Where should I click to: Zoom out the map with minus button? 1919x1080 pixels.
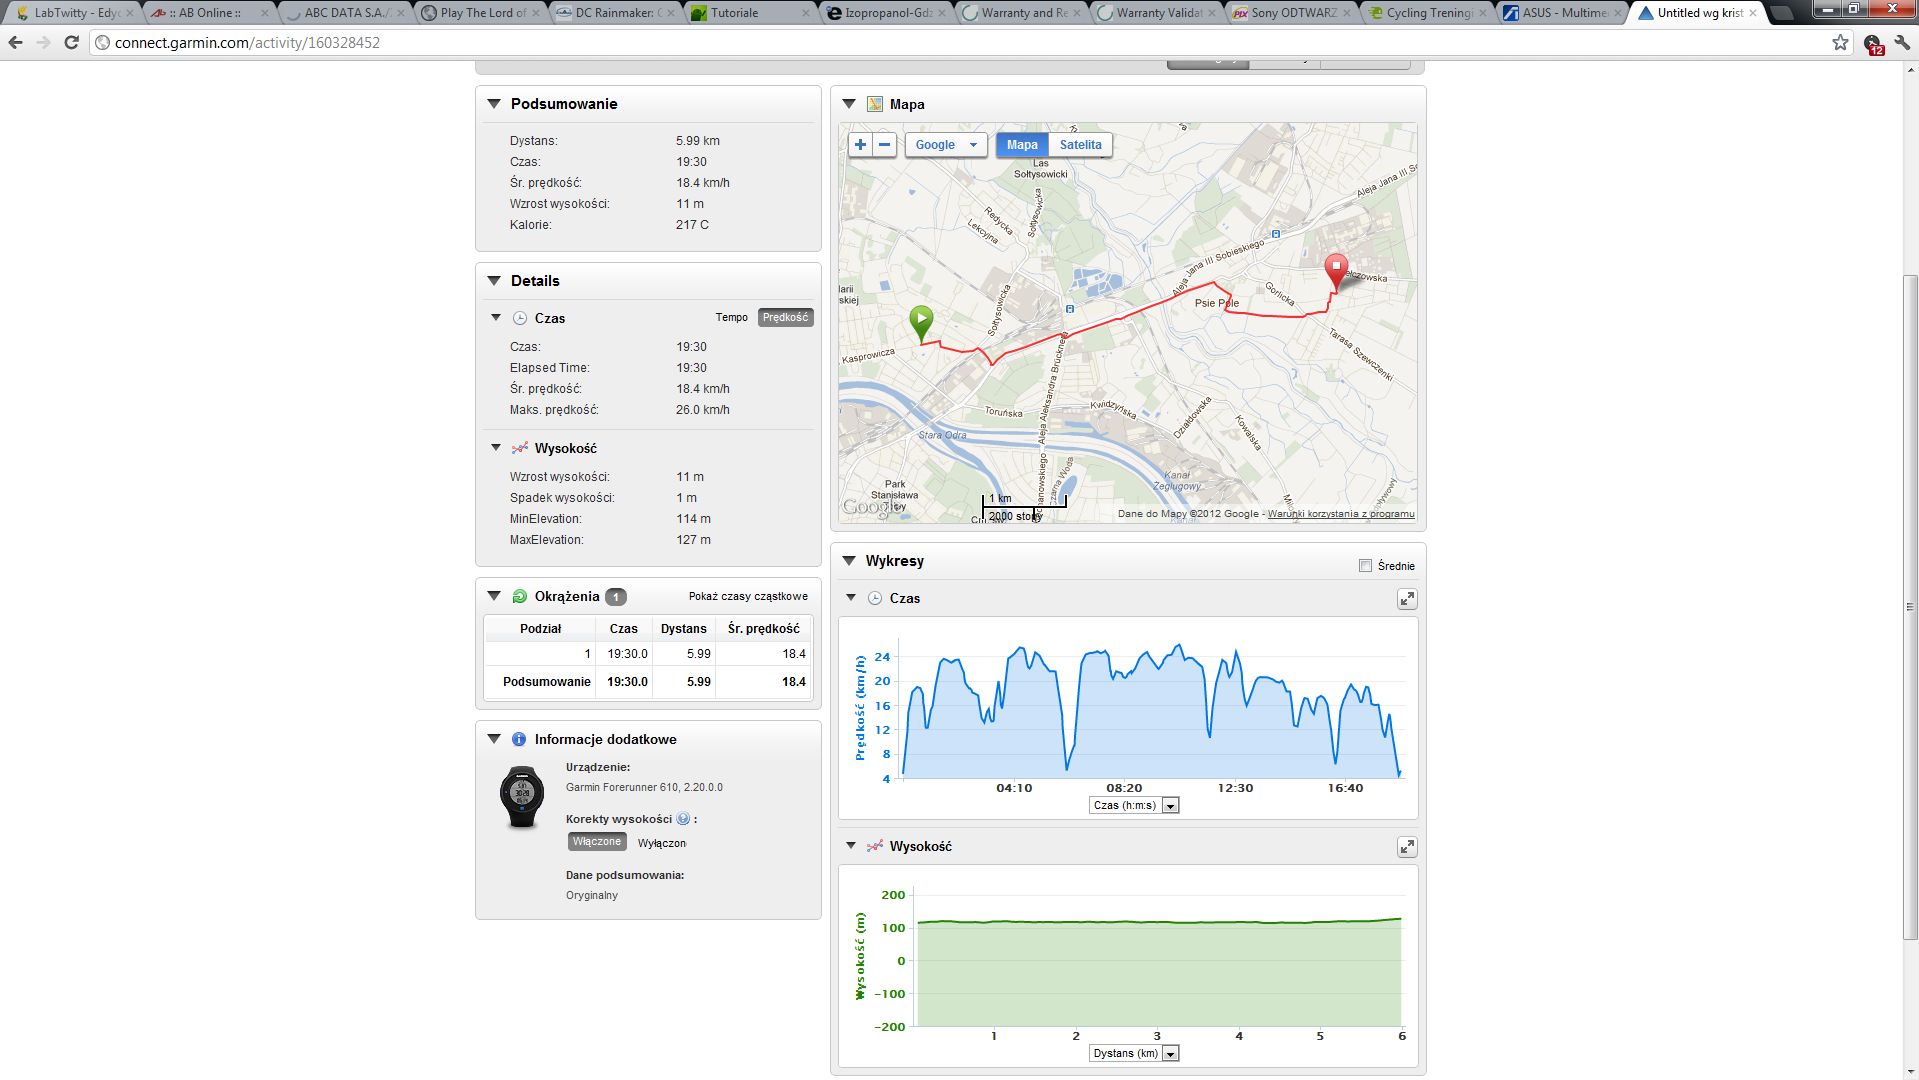tap(884, 145)
